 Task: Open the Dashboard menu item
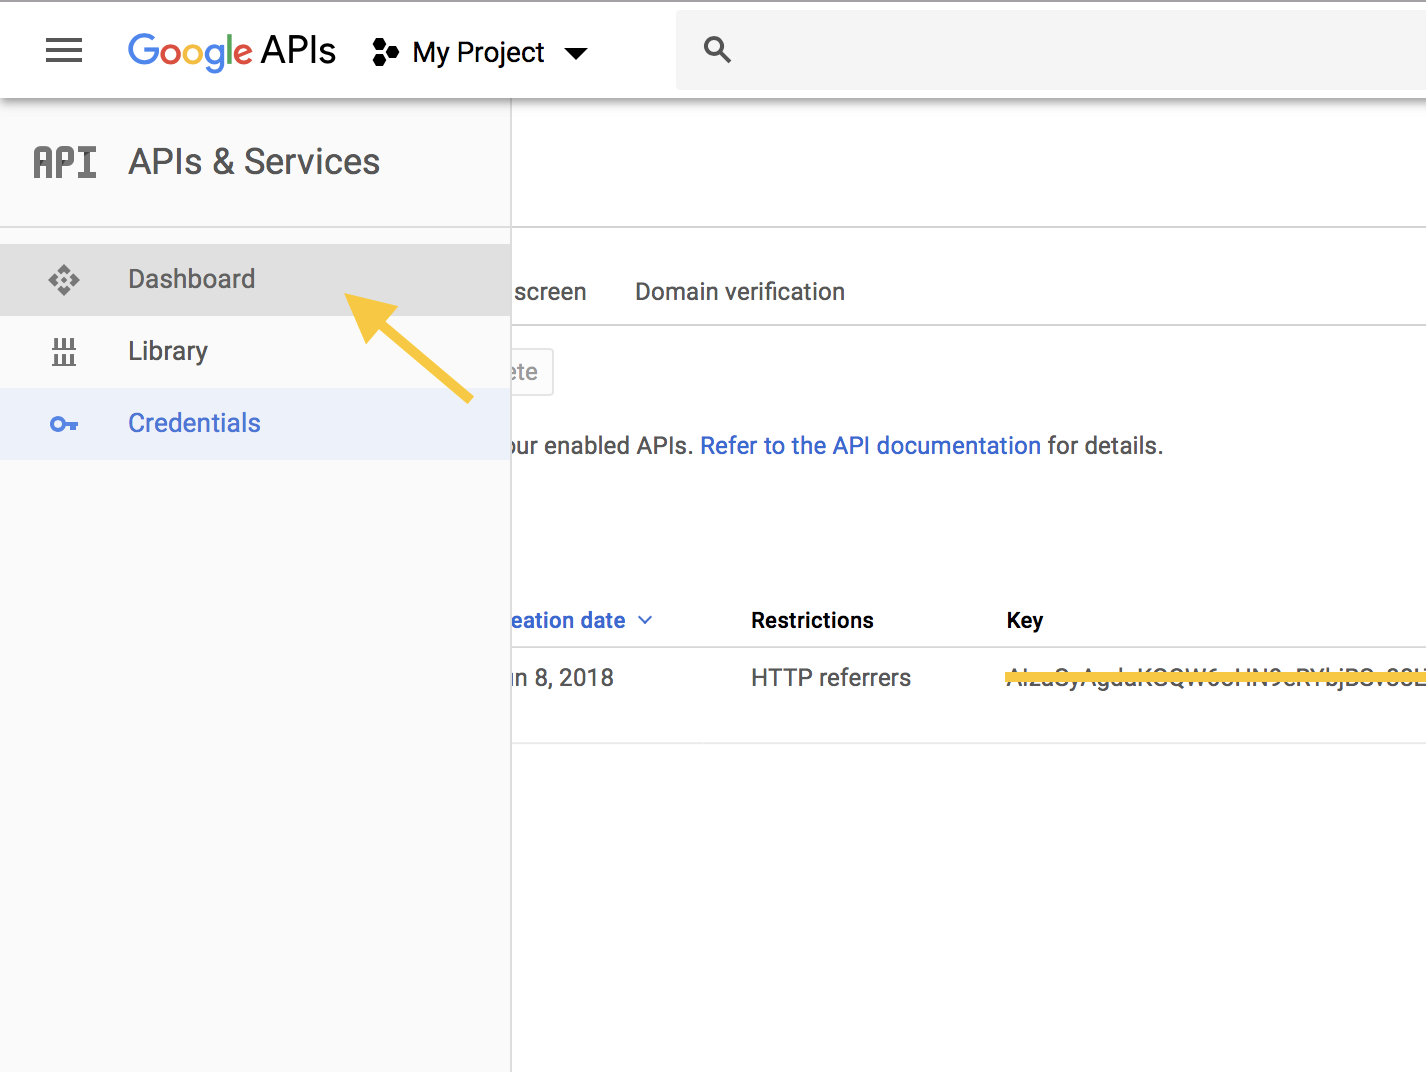[255, 280]
